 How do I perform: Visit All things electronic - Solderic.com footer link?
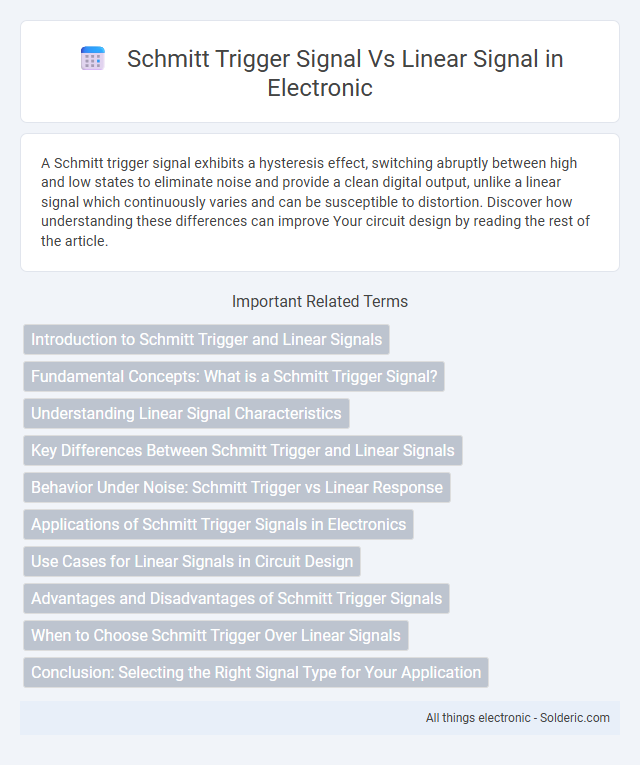point(518,718)
